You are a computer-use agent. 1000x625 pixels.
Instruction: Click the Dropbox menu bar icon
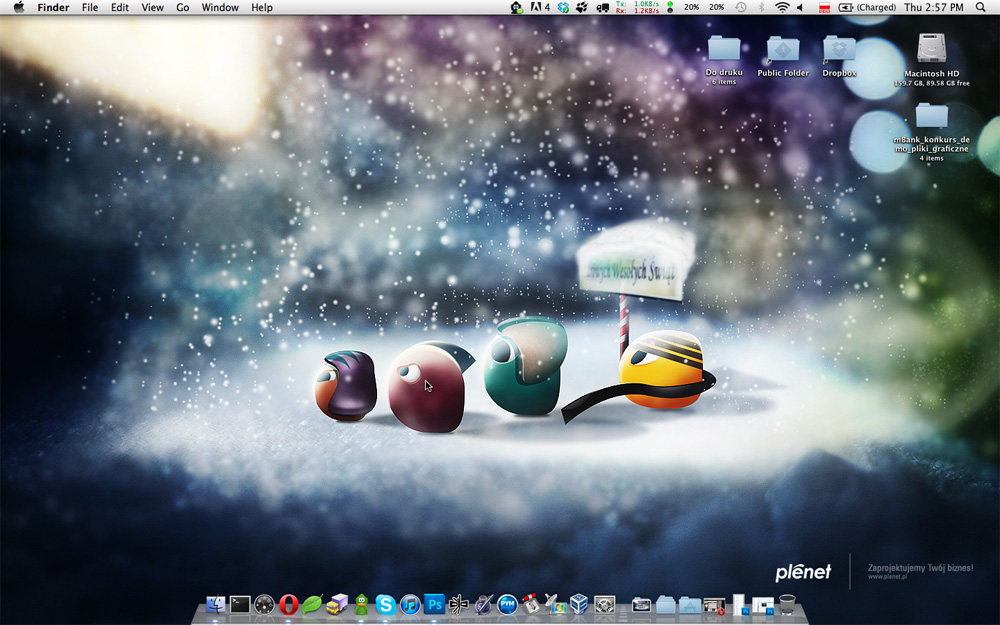click(563, 7)
